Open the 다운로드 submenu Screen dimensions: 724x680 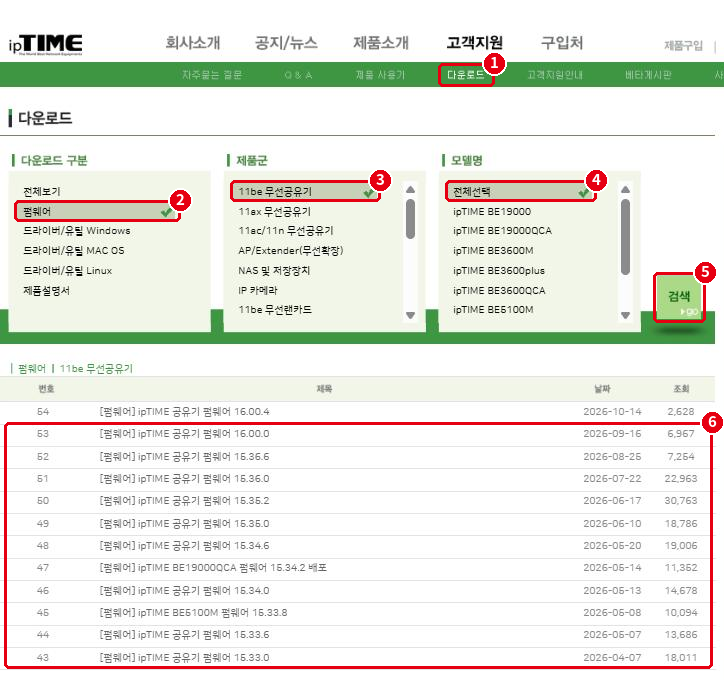pos(465,75)
